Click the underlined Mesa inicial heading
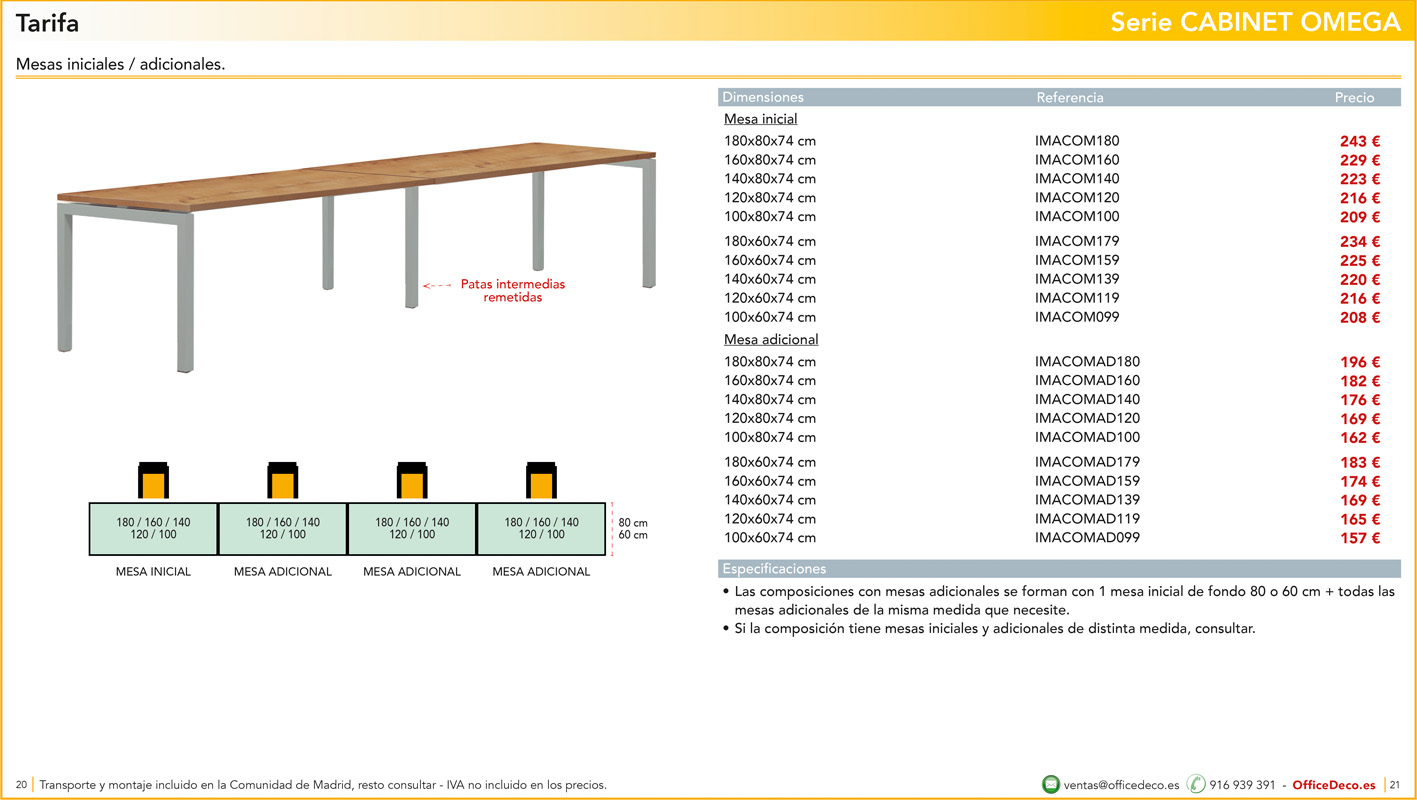Viewport: 1417px width, 800px height. tap(760, 119)
